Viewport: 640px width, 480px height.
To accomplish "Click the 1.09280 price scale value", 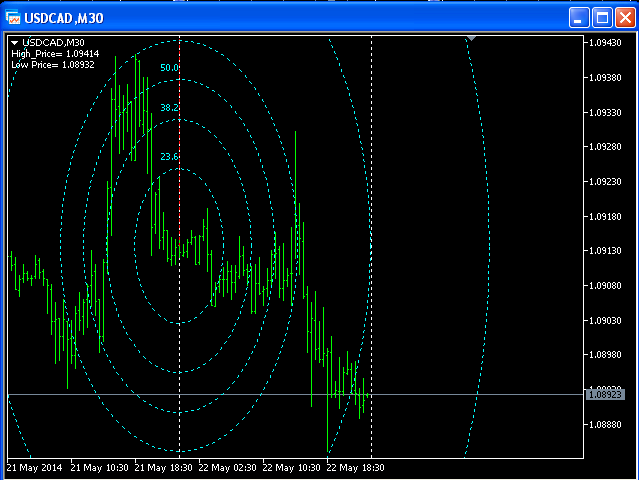I will [x=605, y=147].
